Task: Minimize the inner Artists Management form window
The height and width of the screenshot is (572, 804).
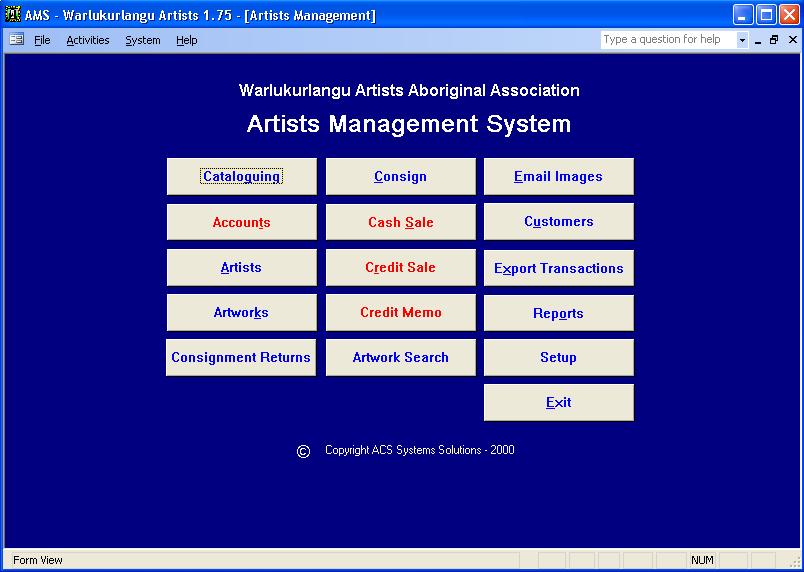Action: pyautogui.click(x=758, y=40)
